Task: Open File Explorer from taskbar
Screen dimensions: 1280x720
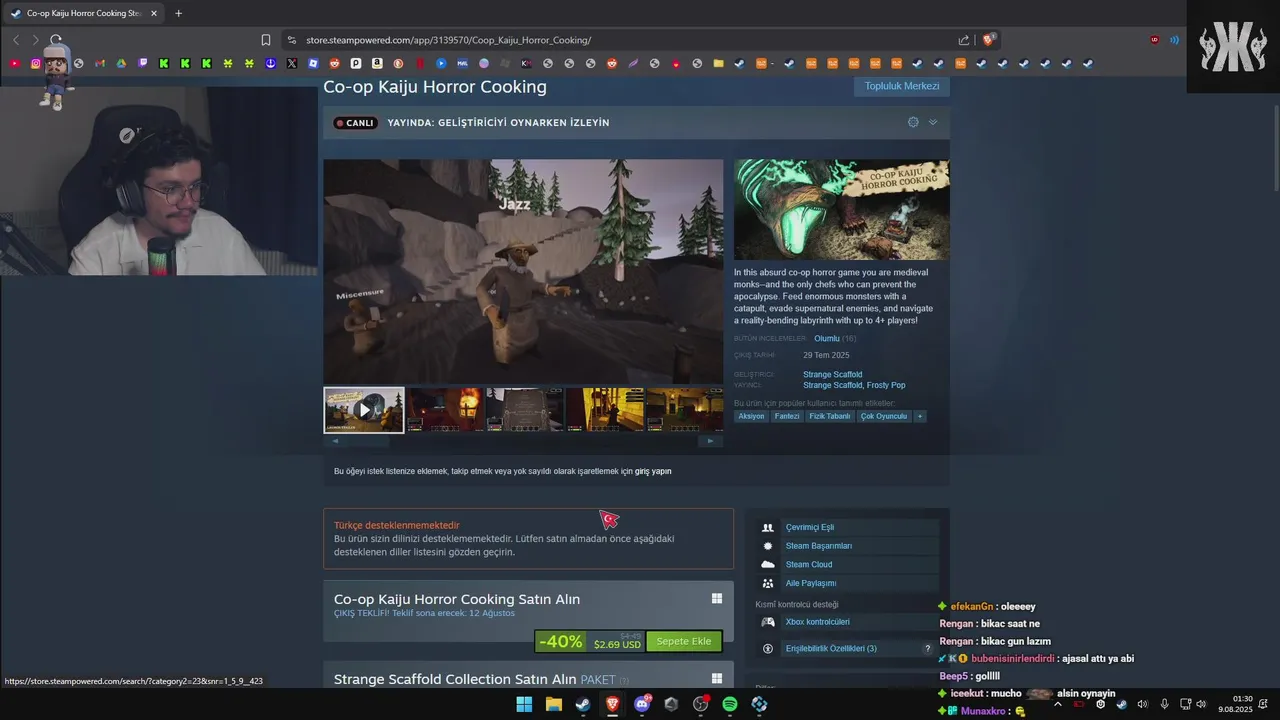Action: (553, 704)
